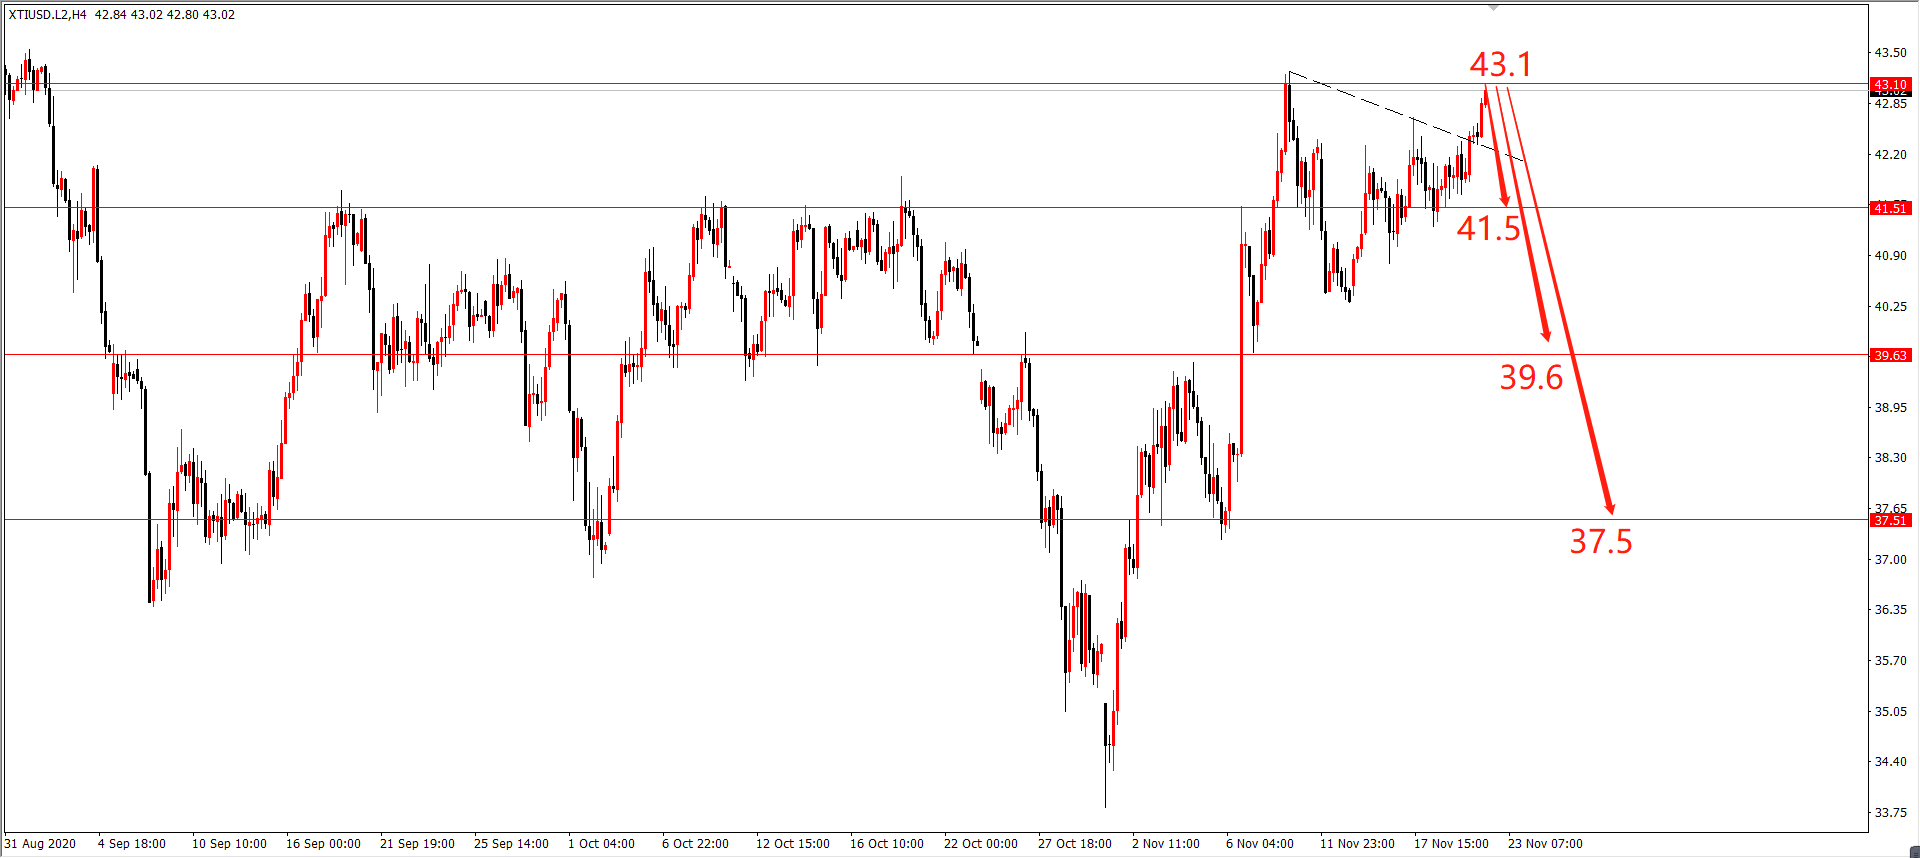The image size is (1920, 858).
Task: Click the 17 Nov 15:00 date label
Action: pos(1451,844)
